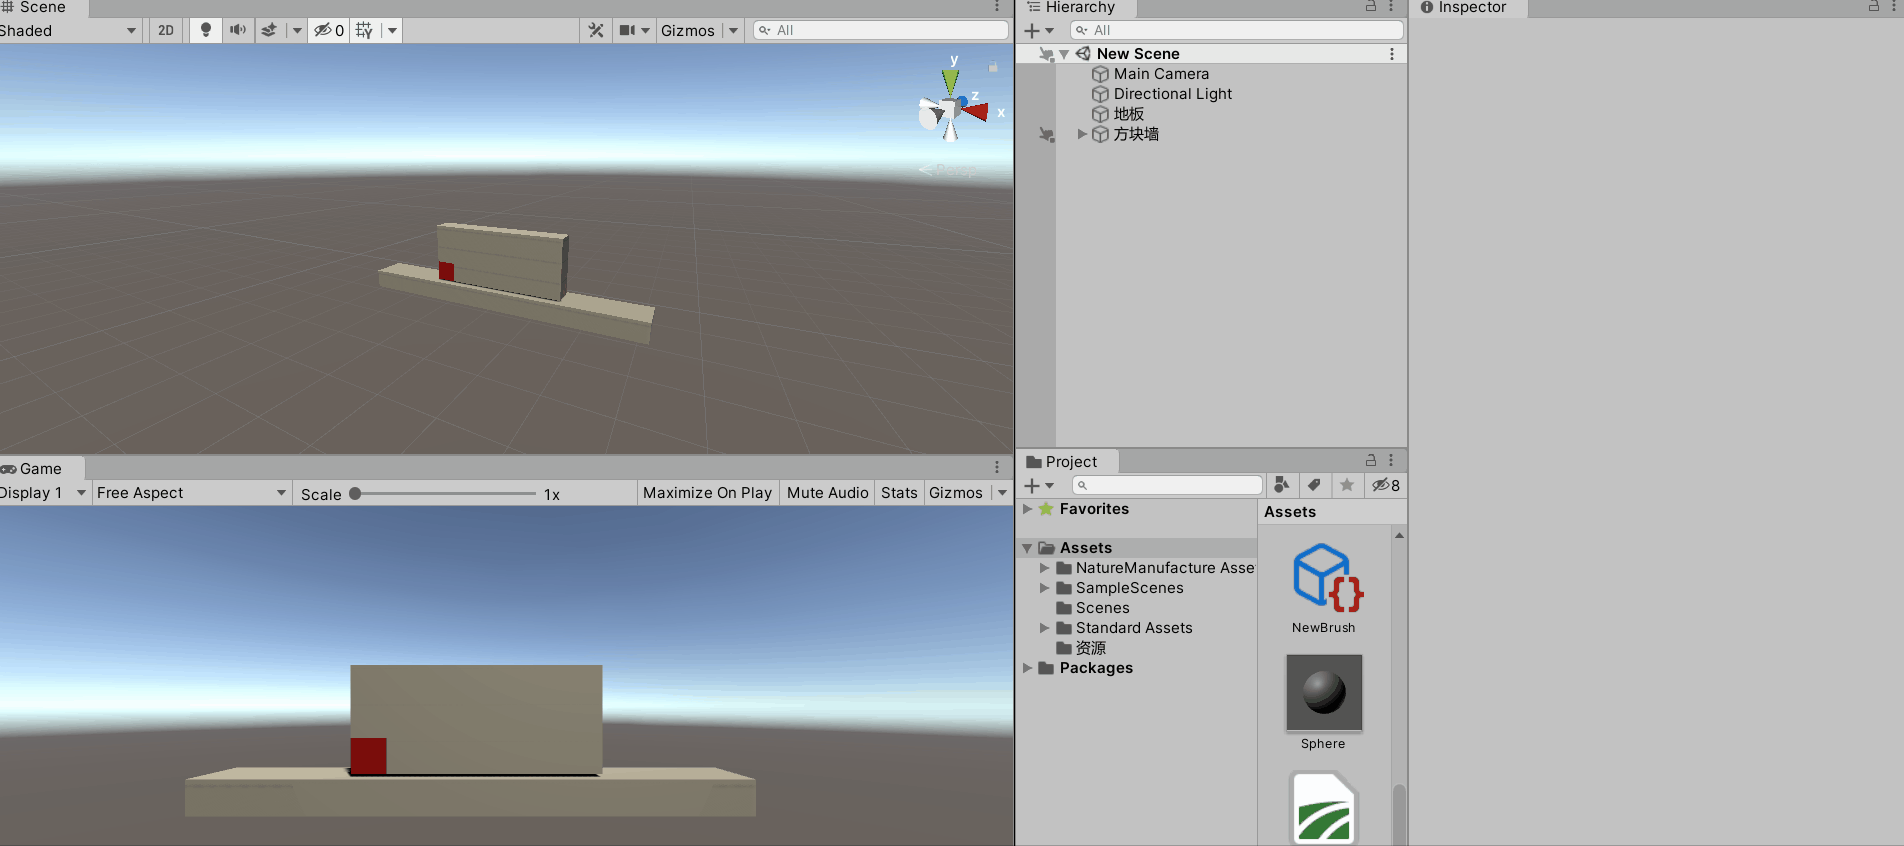
Task: Expand Standard Assets folder
Action: (1045, 628)
